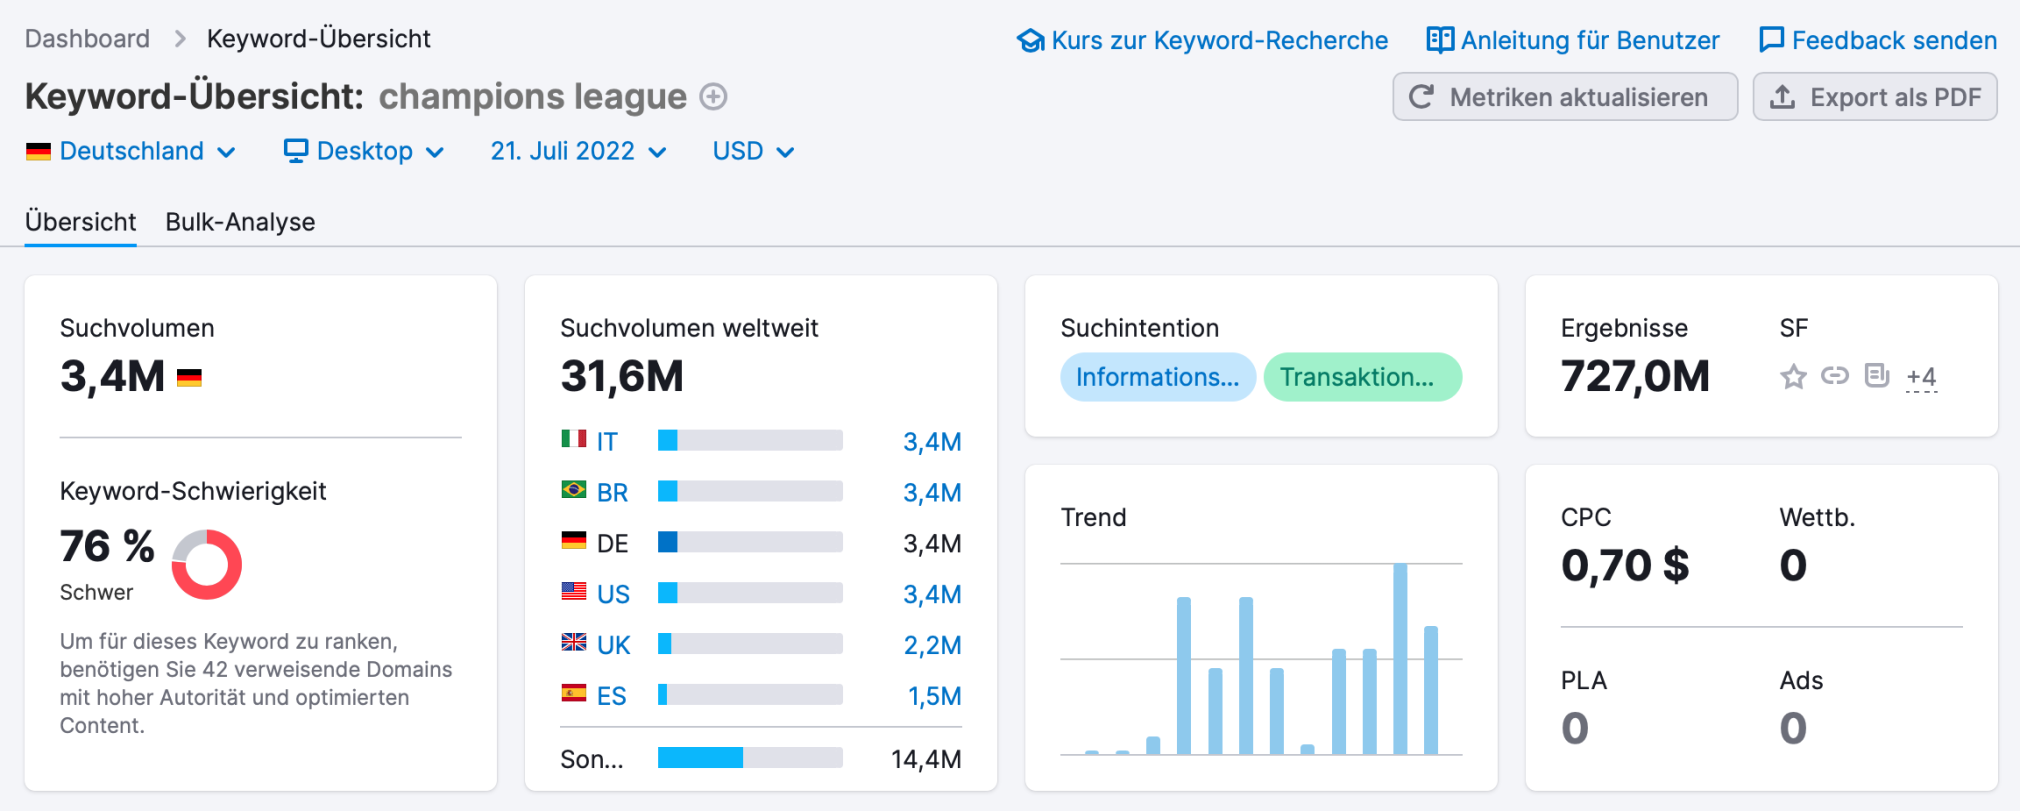Viewport: 2020px width, 811px height.
Task: Switch to the Übersicht tab
Action: (x=80, y=222)
